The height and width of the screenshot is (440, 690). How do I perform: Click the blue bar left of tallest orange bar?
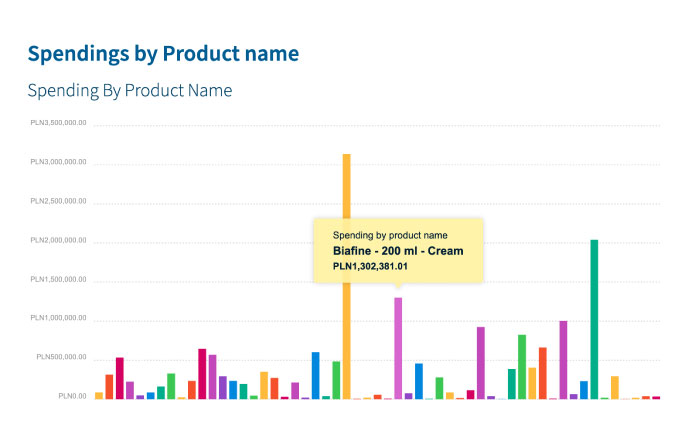pyautogui.click(x=315, y=376)
